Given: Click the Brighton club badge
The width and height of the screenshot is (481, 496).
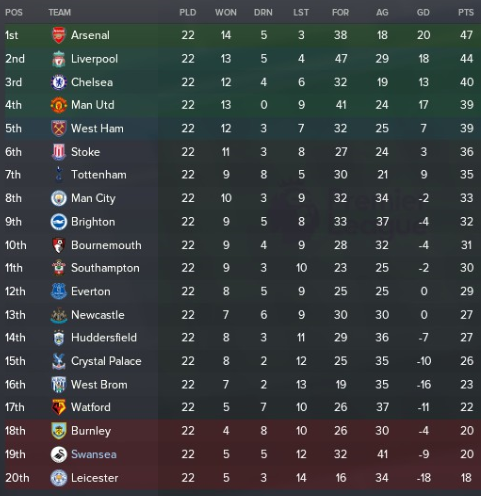Looking at the screenshot, I should 59,222.
